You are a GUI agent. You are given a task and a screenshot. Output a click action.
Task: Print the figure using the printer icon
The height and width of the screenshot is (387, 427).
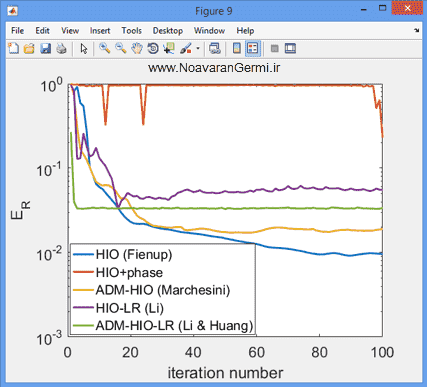[61, 49]
